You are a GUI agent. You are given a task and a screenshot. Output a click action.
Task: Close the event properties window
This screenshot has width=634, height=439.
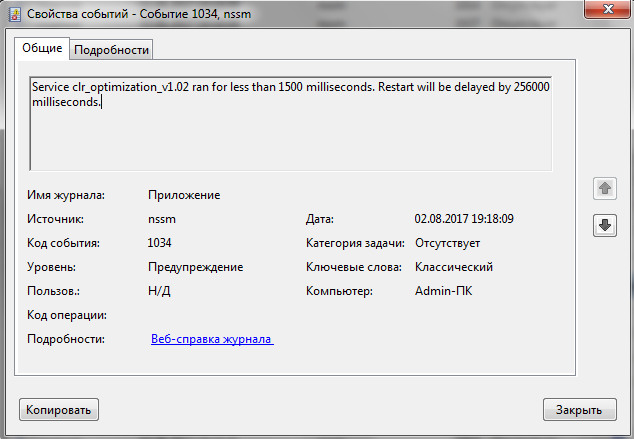coord(608,9)
